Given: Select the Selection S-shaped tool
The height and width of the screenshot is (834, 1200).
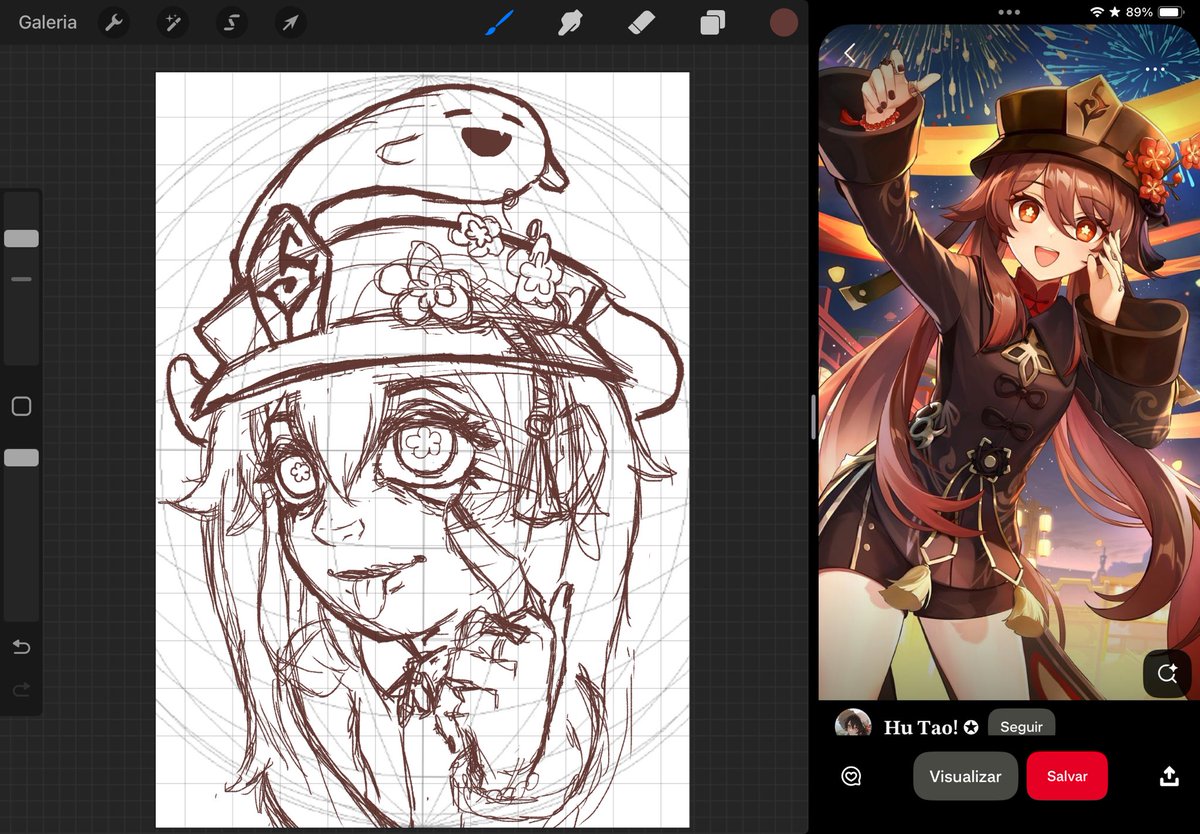Looking at the screenshot, I should (x=232, y=22).
